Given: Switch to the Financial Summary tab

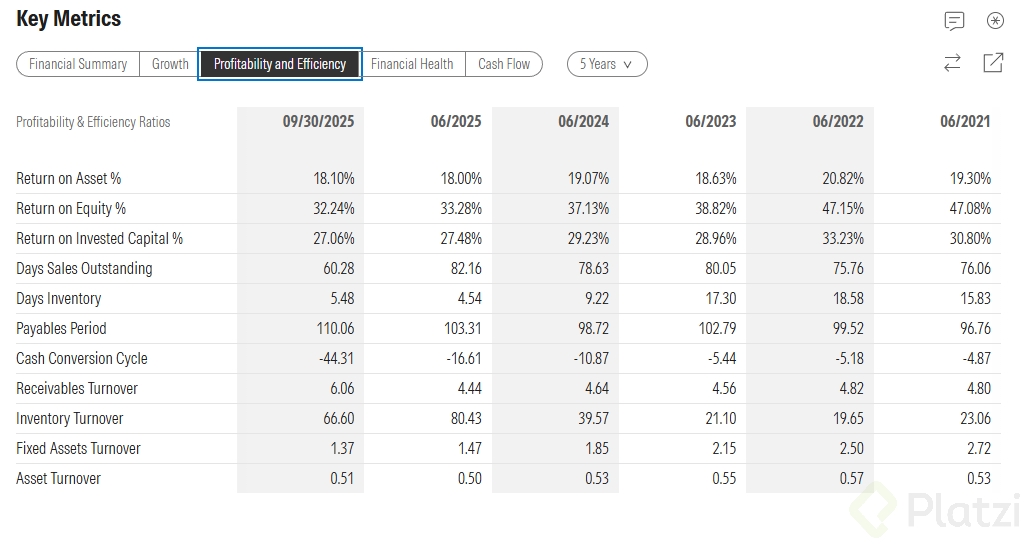Looking at the screenshot, I should (x=78, y=64).
